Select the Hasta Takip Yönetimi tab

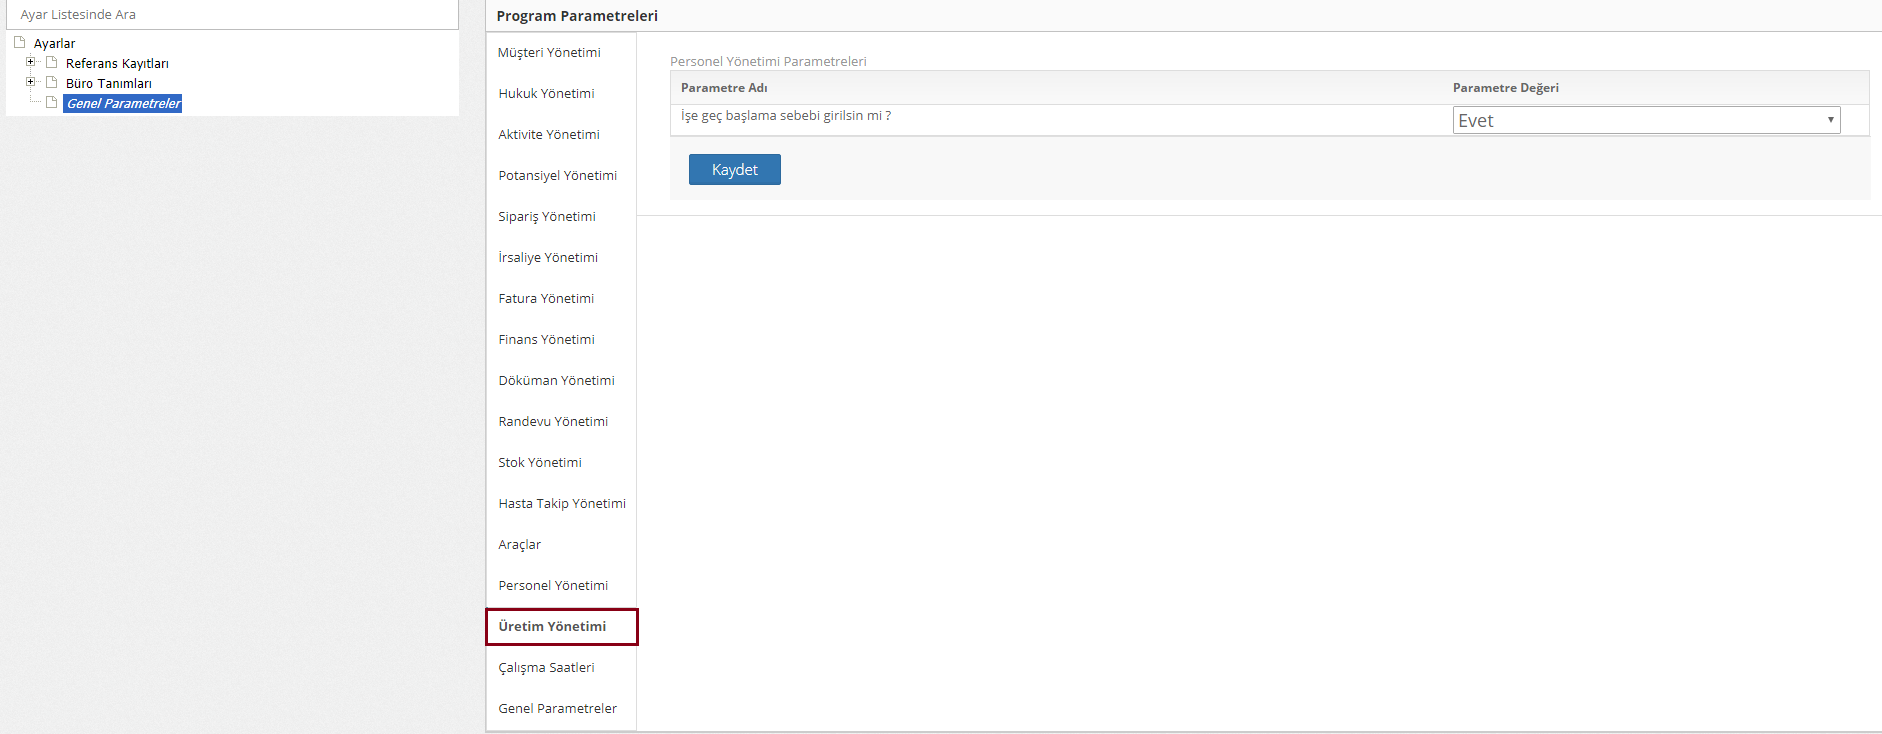point(562,503)
